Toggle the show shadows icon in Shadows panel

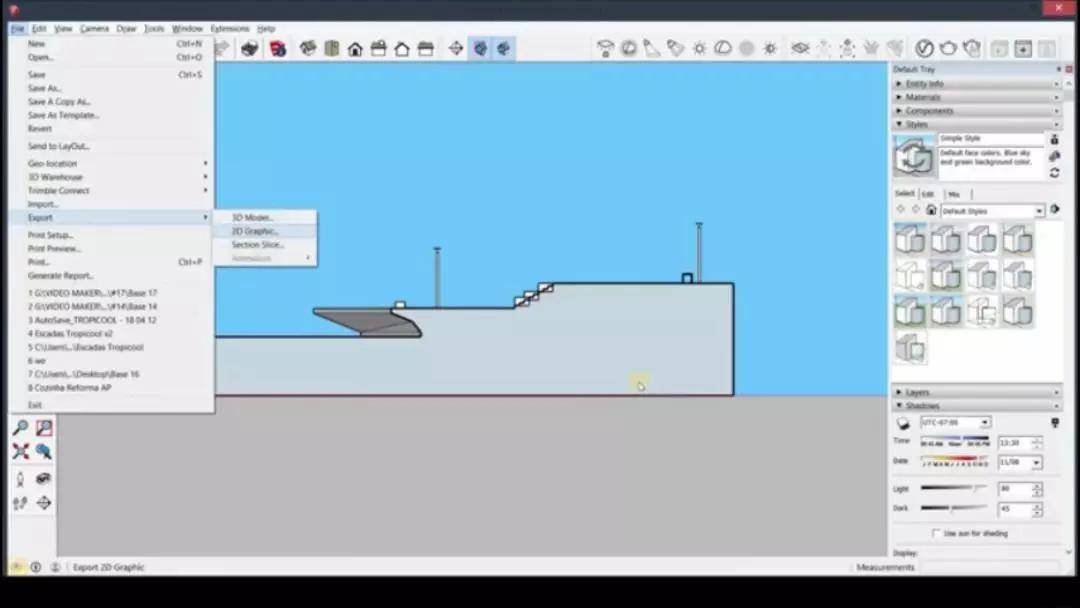click(904, 423)
